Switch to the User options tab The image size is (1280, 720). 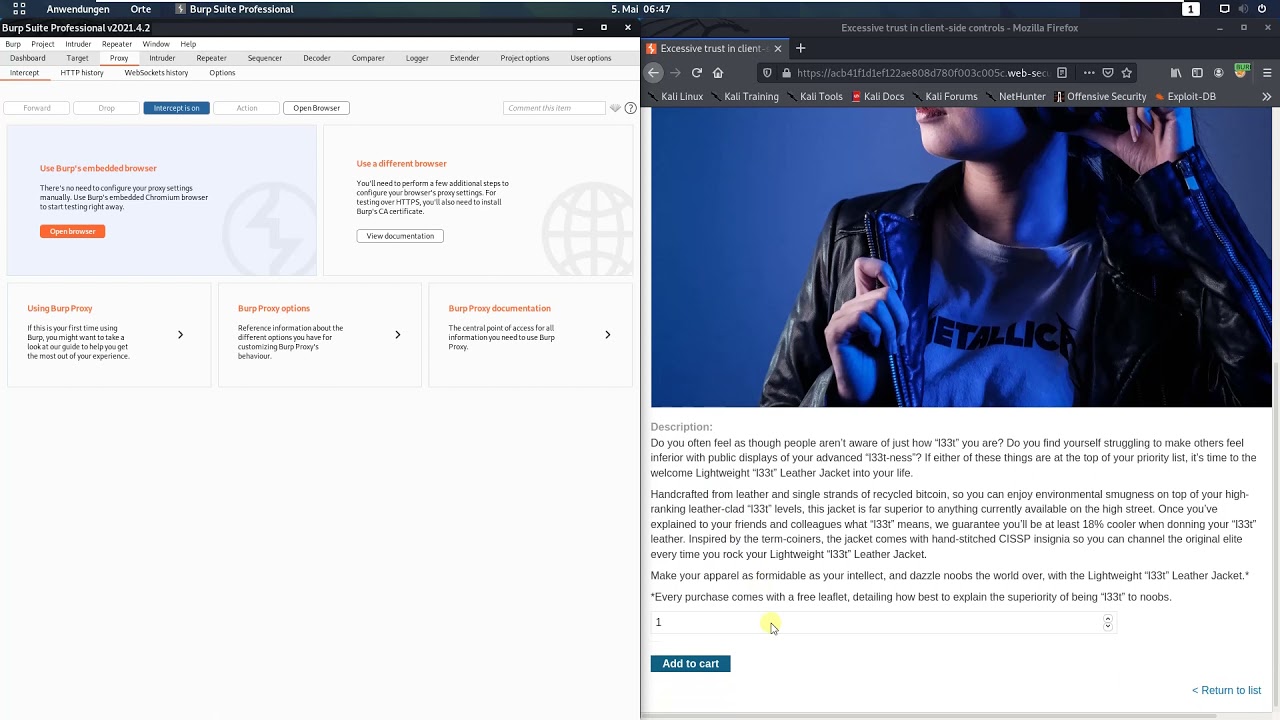click(591, 58)
